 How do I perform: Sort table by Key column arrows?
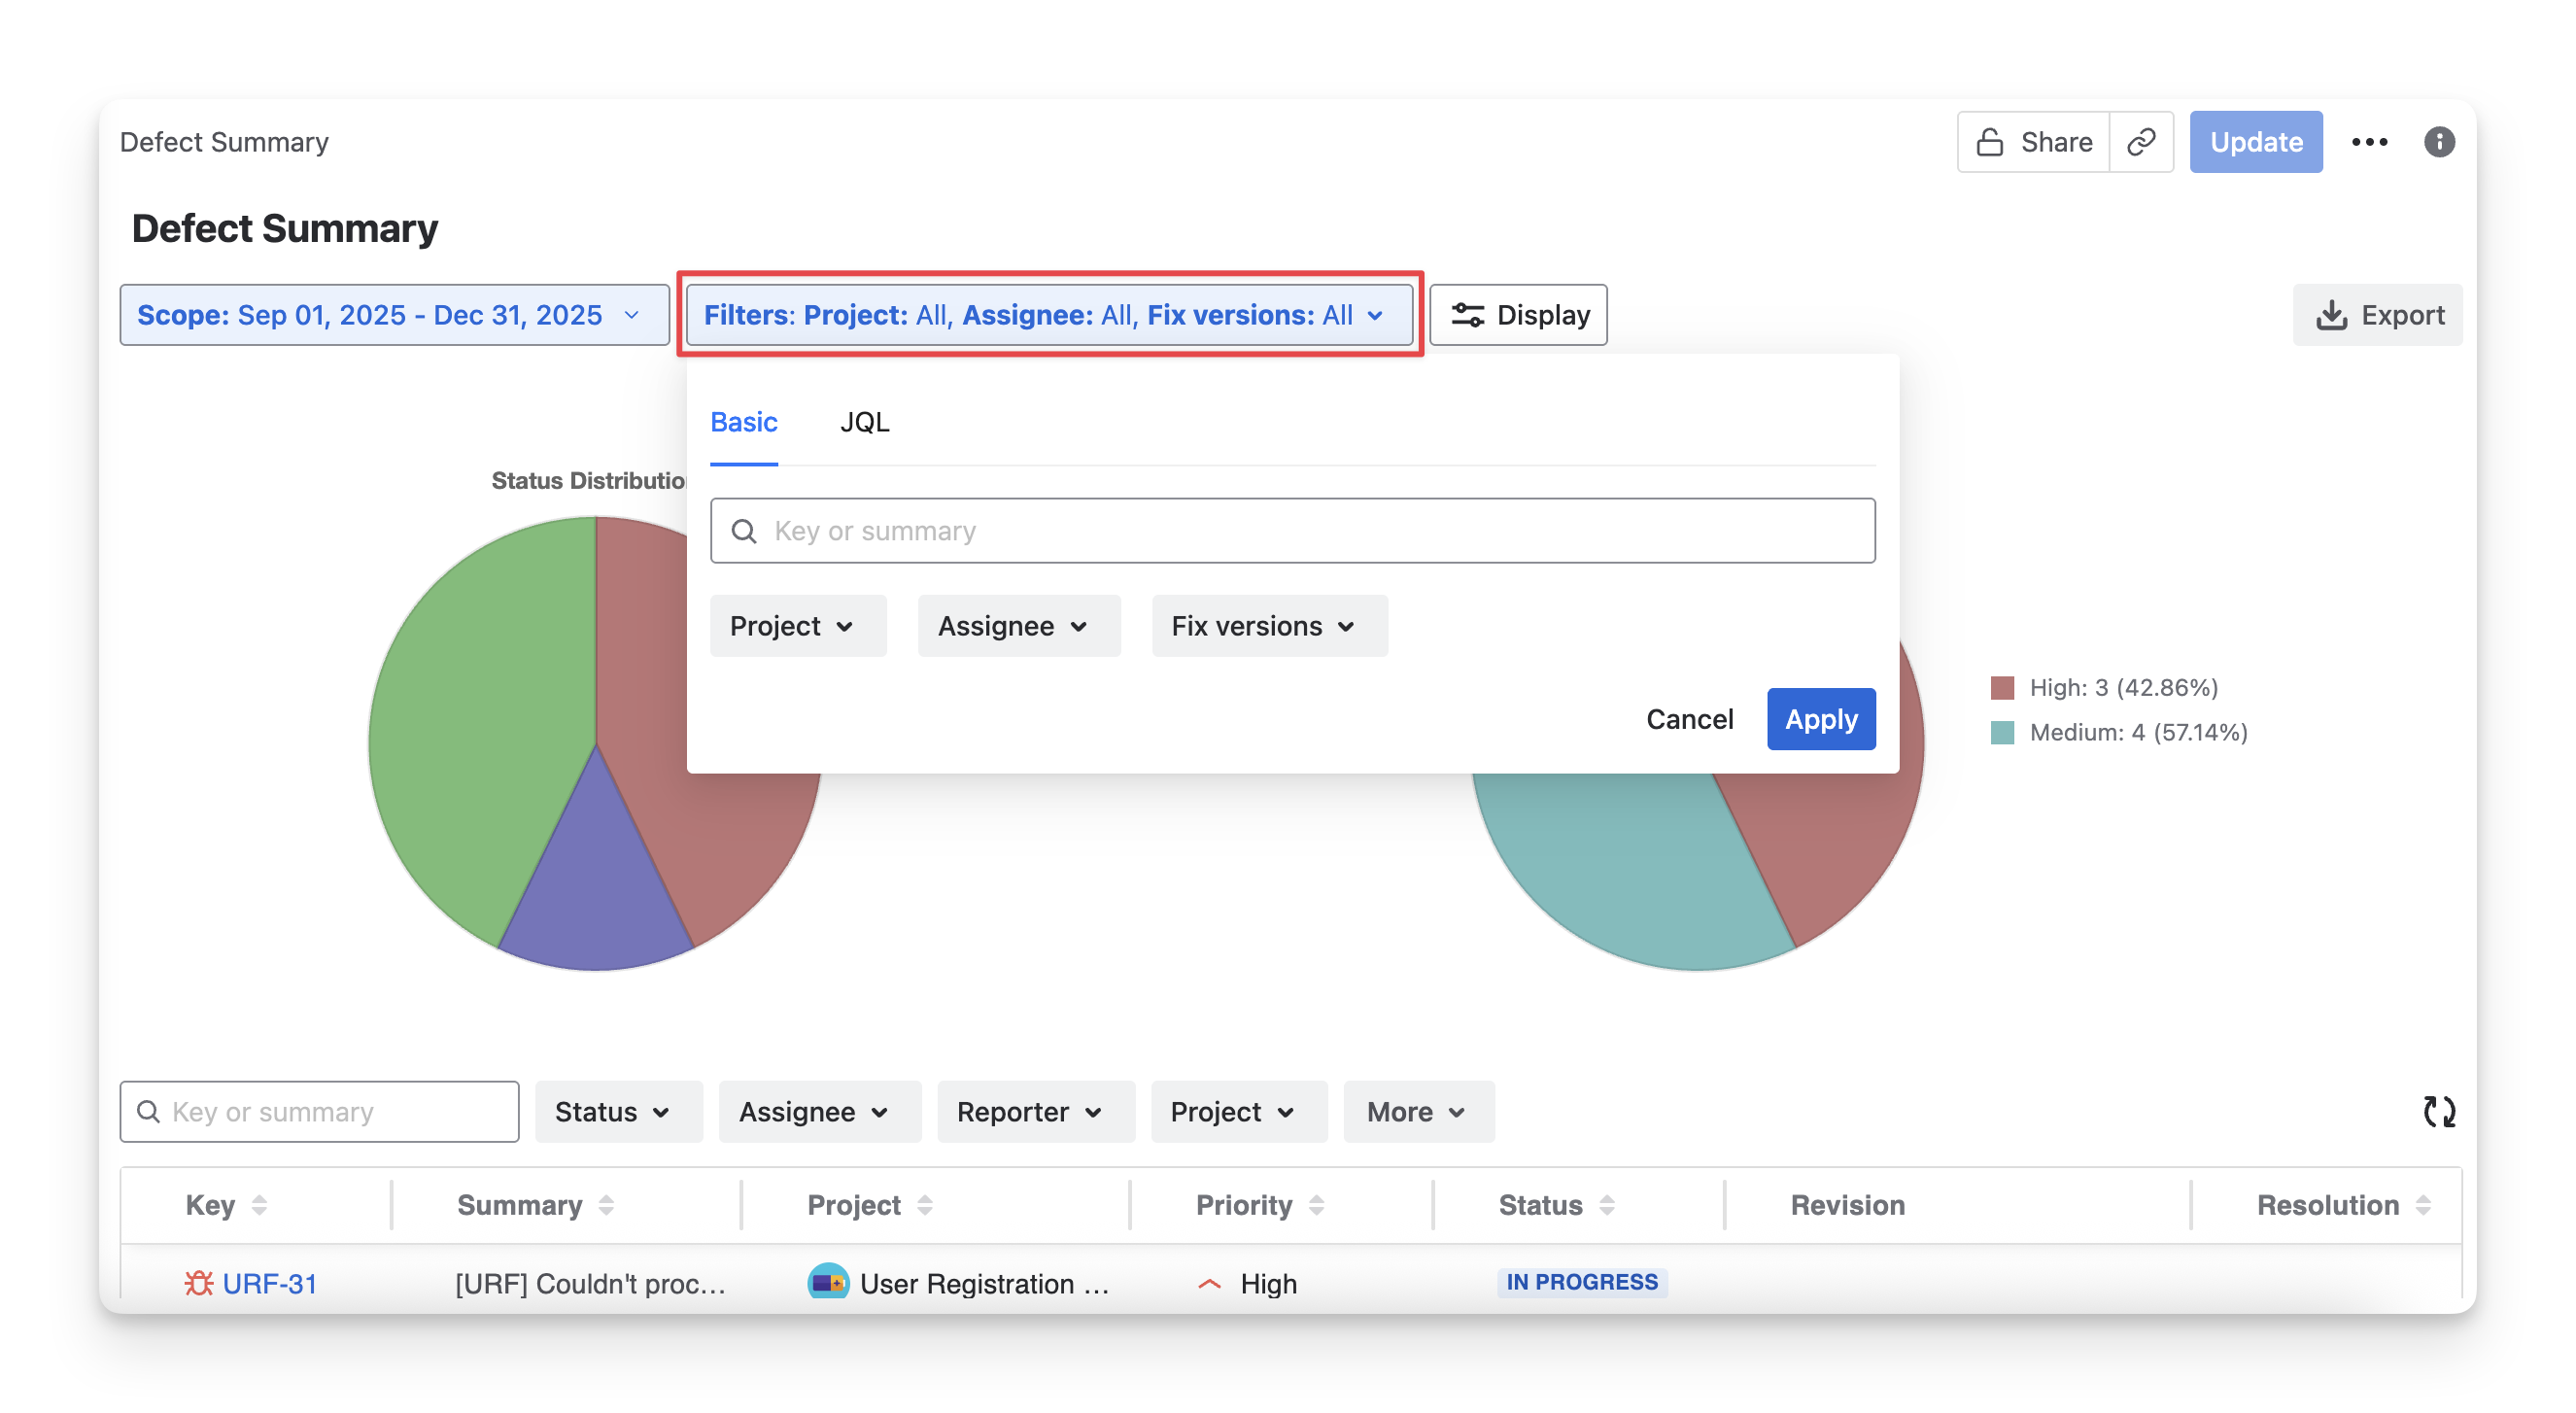(x=259, y=1205)
